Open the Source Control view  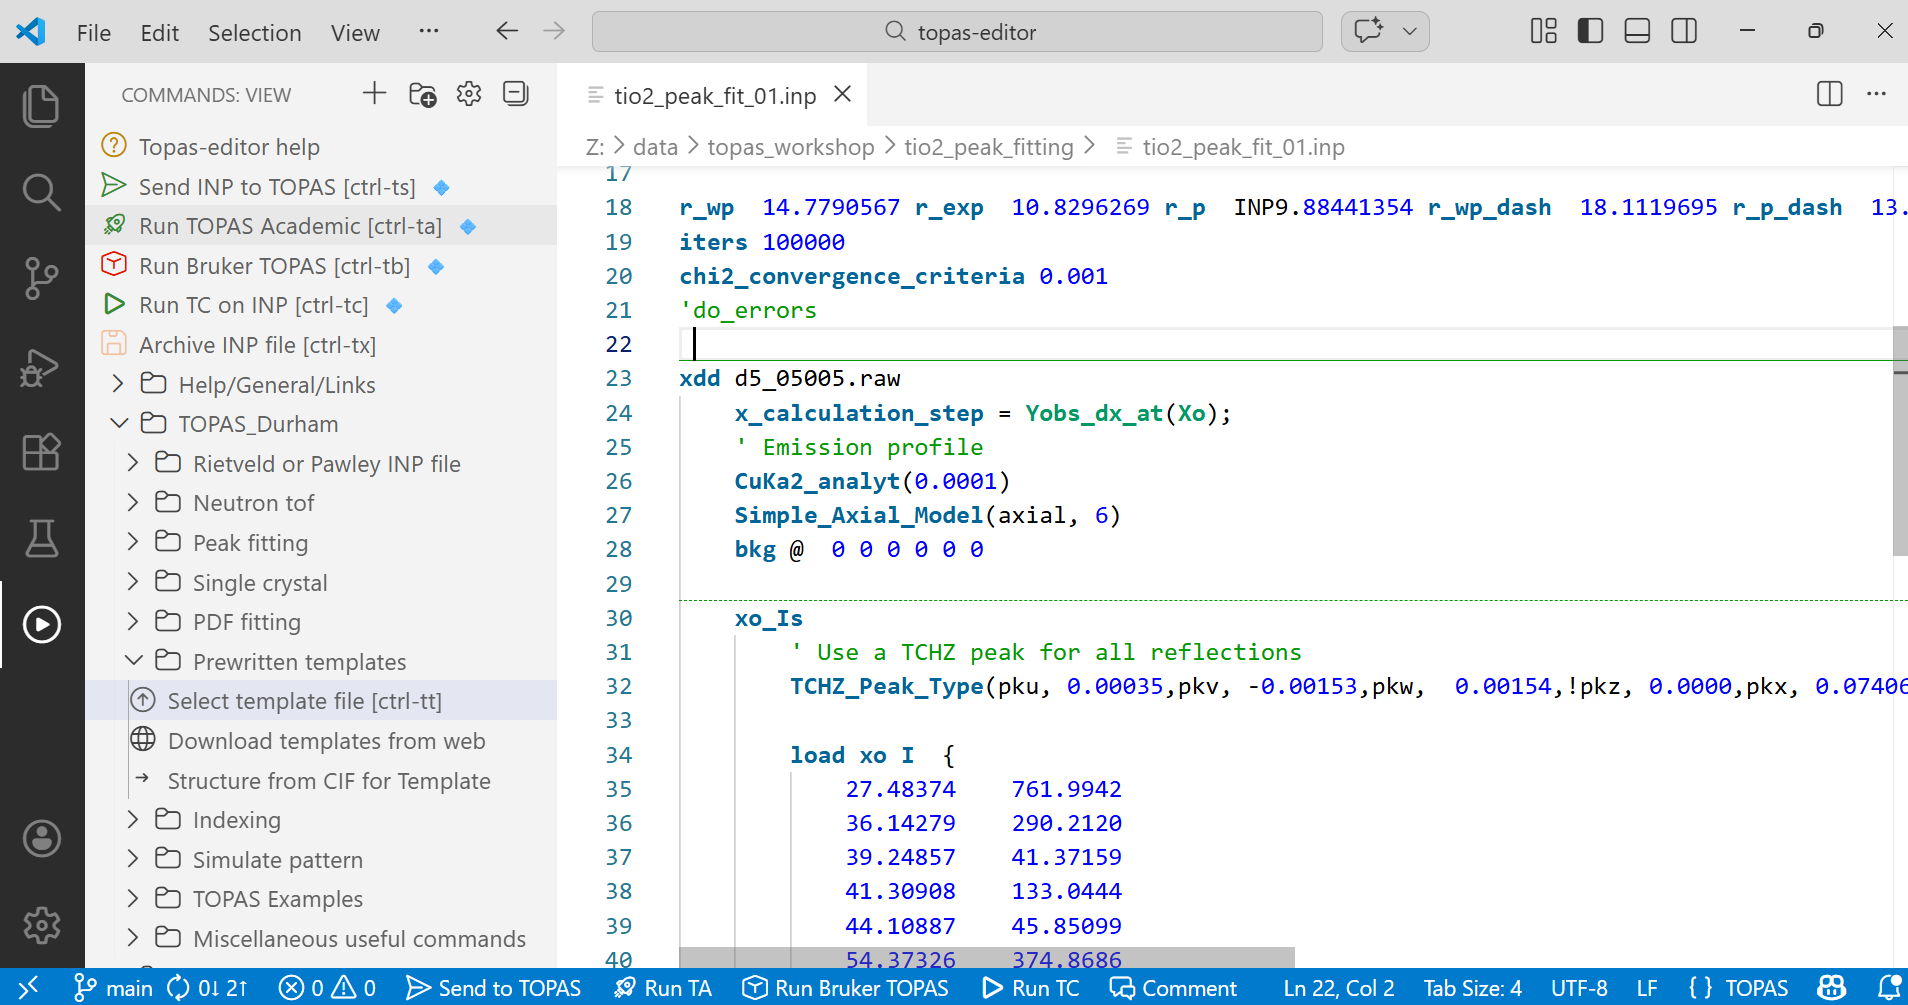pos(41,278)
